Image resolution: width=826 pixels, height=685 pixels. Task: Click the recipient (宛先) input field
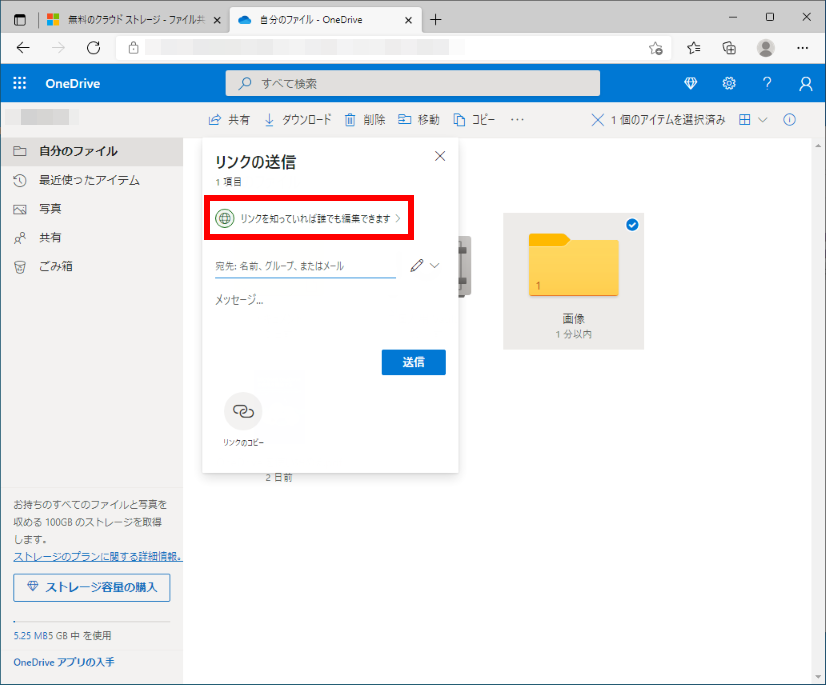pyautogui.click(x=305, y=266)
